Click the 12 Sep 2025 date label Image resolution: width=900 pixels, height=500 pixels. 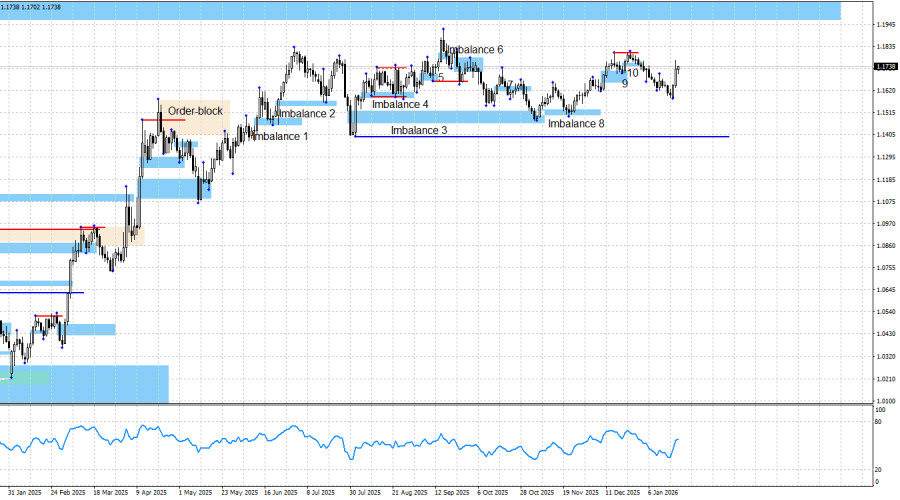click(x=452, y=493)
